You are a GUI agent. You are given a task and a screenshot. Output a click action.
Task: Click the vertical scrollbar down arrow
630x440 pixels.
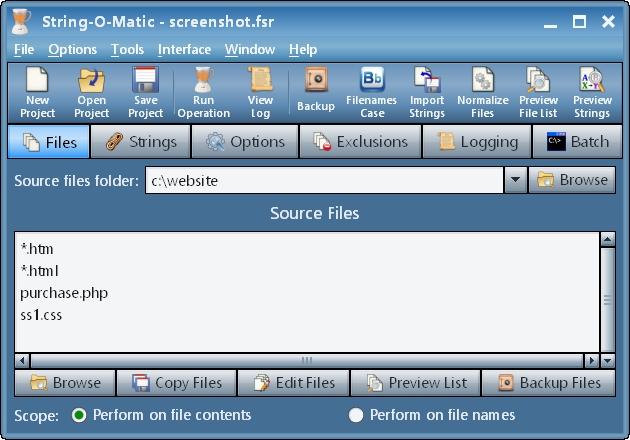coord(608,361)
